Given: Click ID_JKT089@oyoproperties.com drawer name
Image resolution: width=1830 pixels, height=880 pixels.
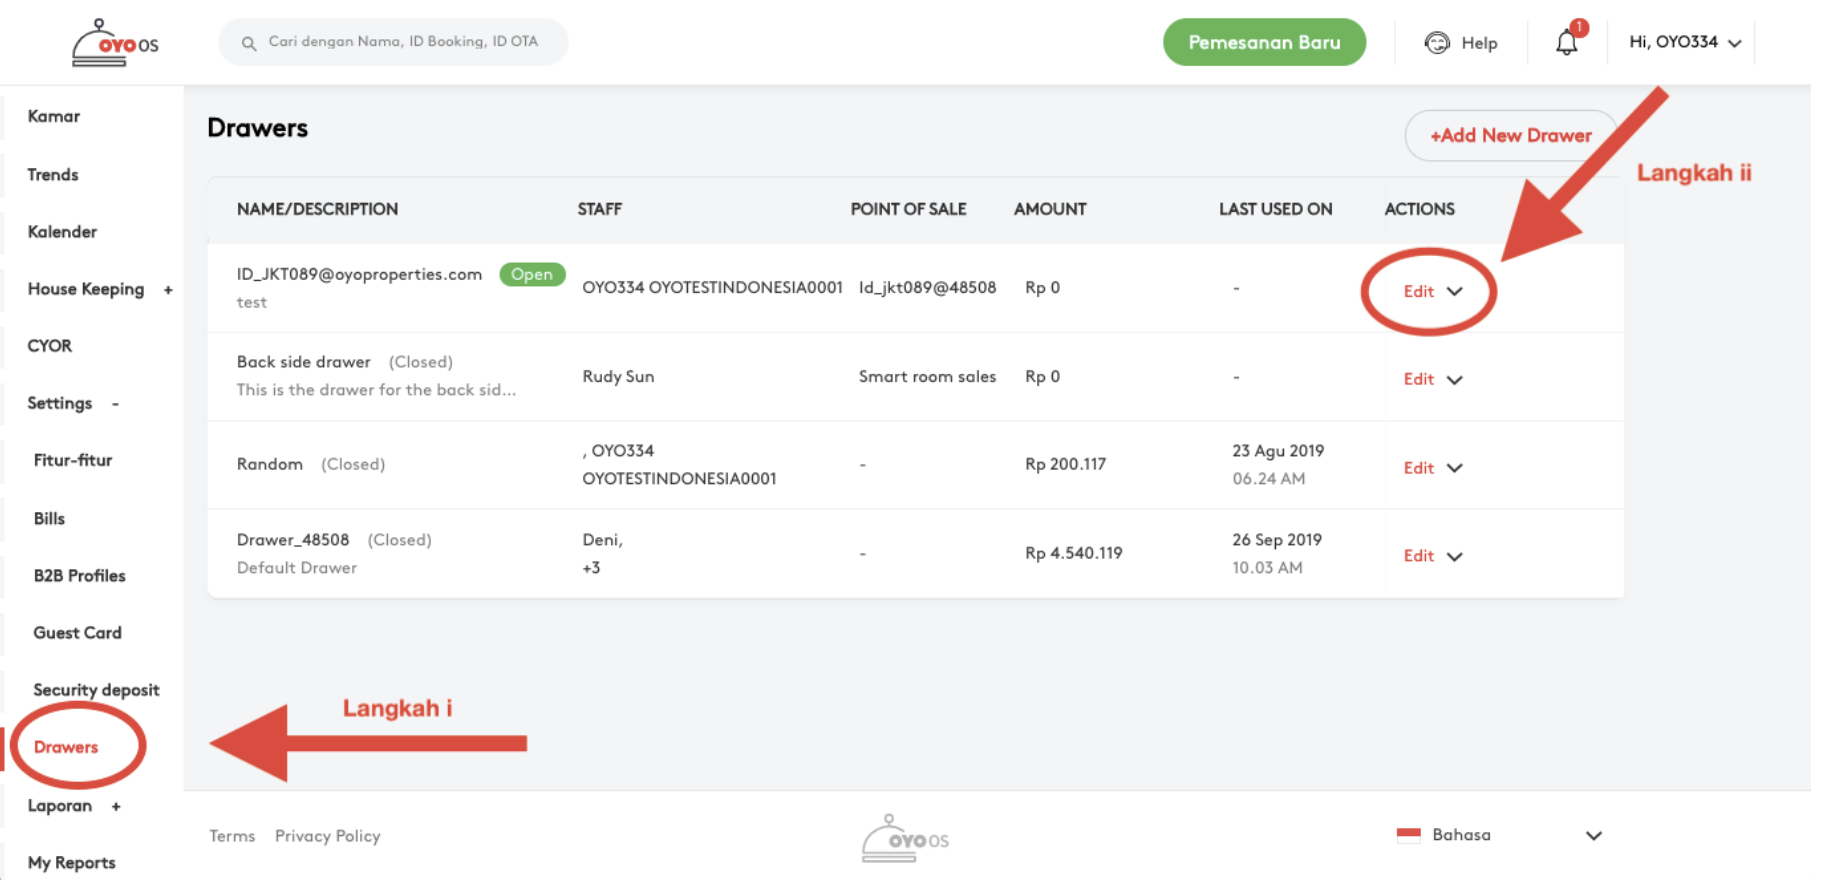Looking at the screenshot, I should (x=359, y=274).
